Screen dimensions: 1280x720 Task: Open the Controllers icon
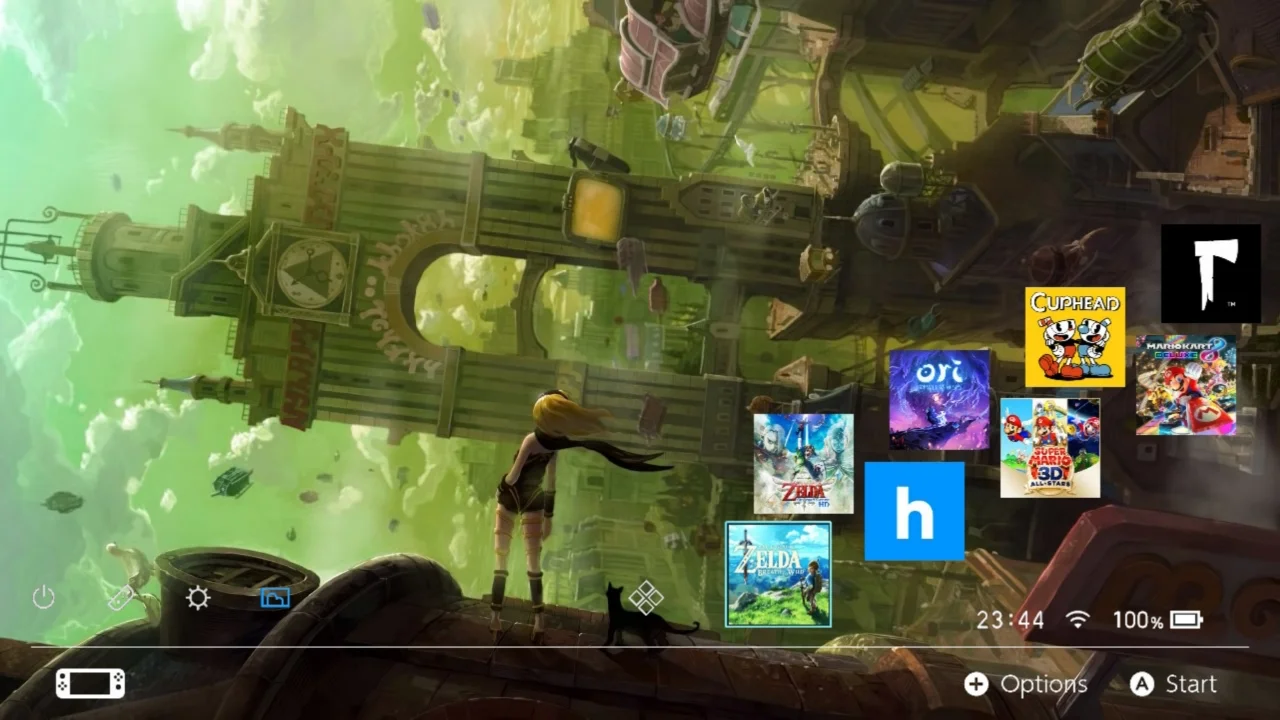tap(121, 598)
